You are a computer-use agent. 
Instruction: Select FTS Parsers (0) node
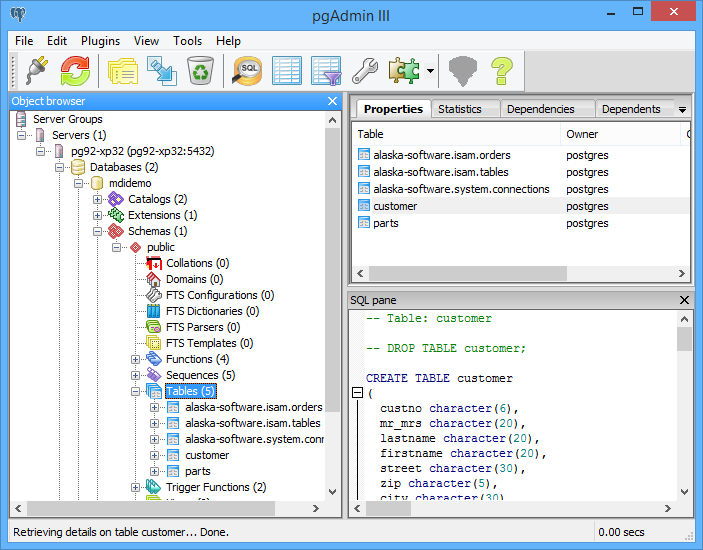[203, 327]
